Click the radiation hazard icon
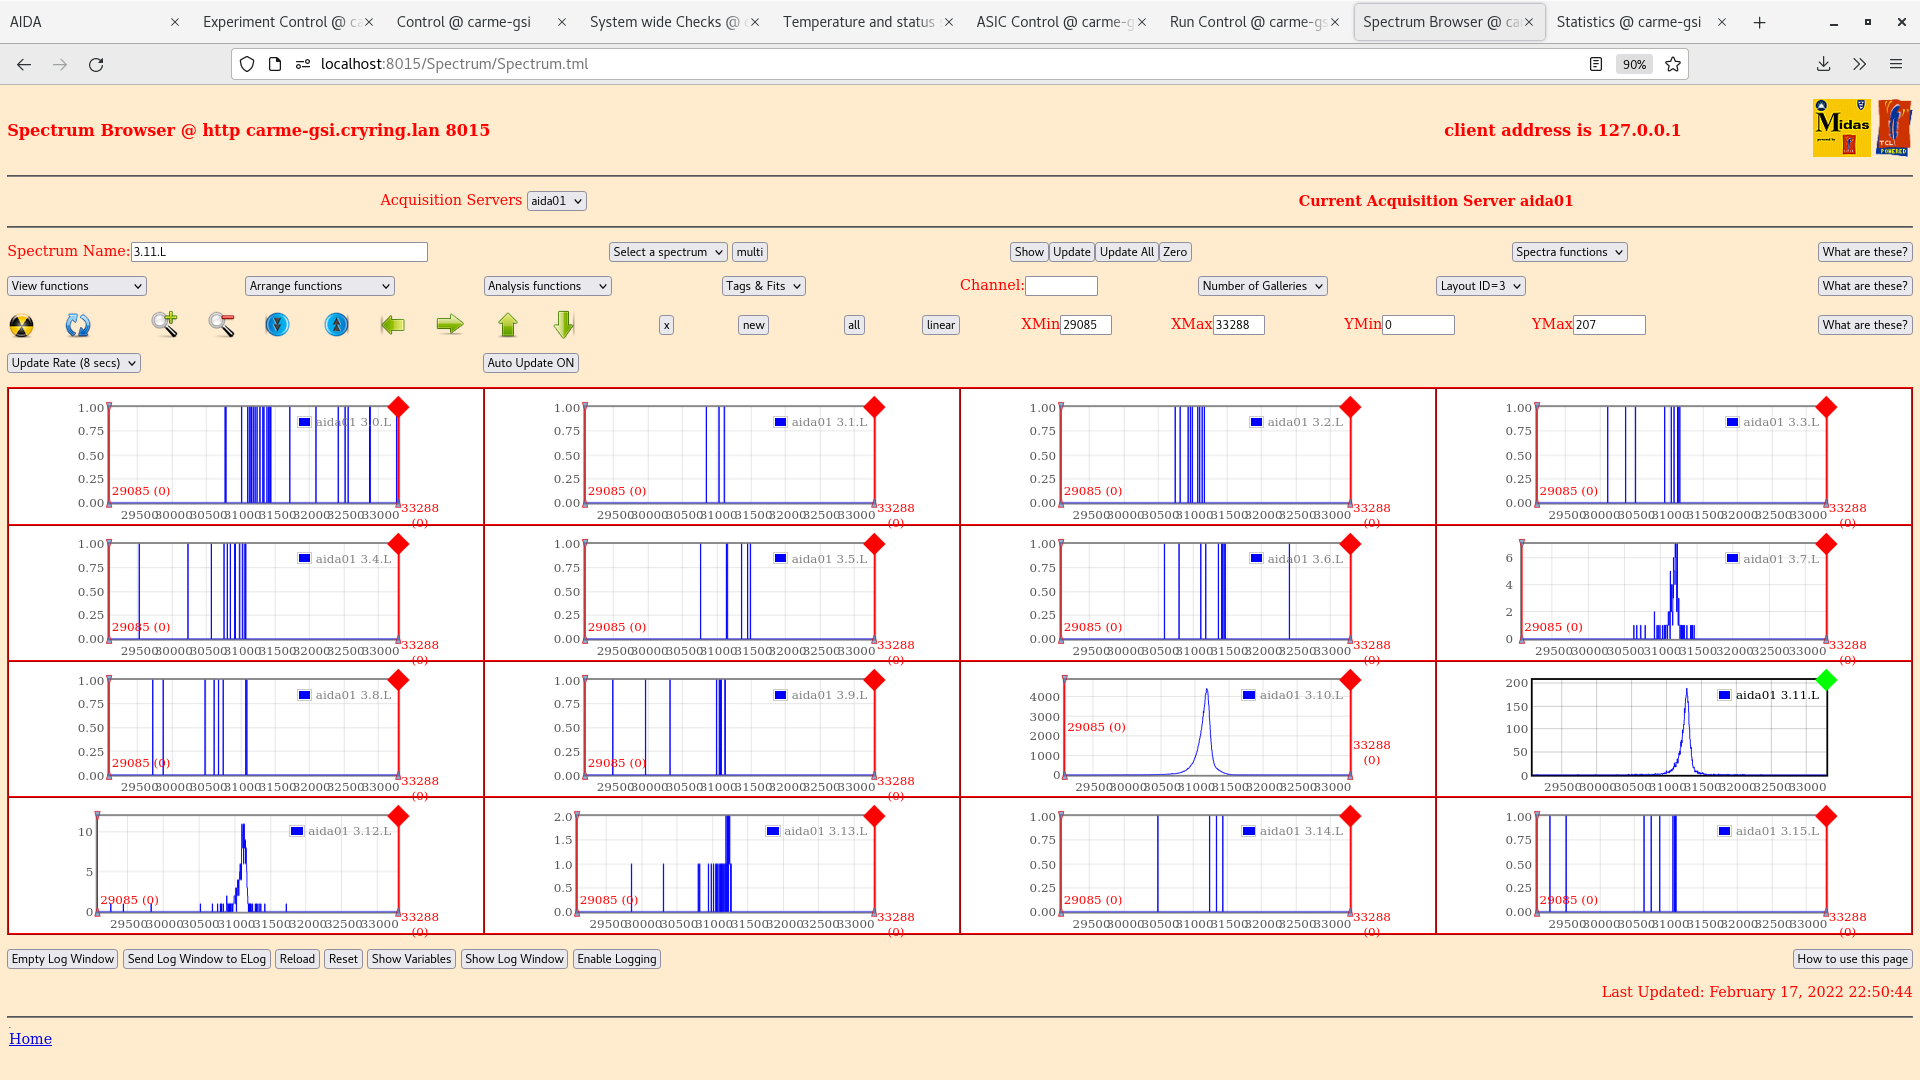 coord(21,325)
